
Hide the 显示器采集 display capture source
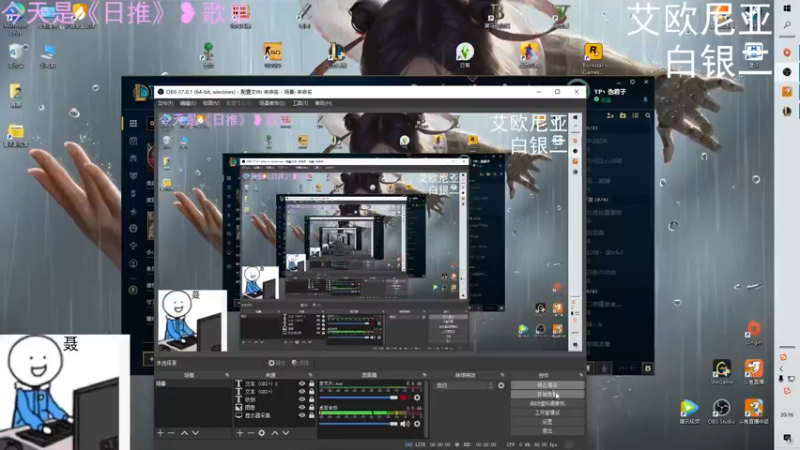click(302, 415)
